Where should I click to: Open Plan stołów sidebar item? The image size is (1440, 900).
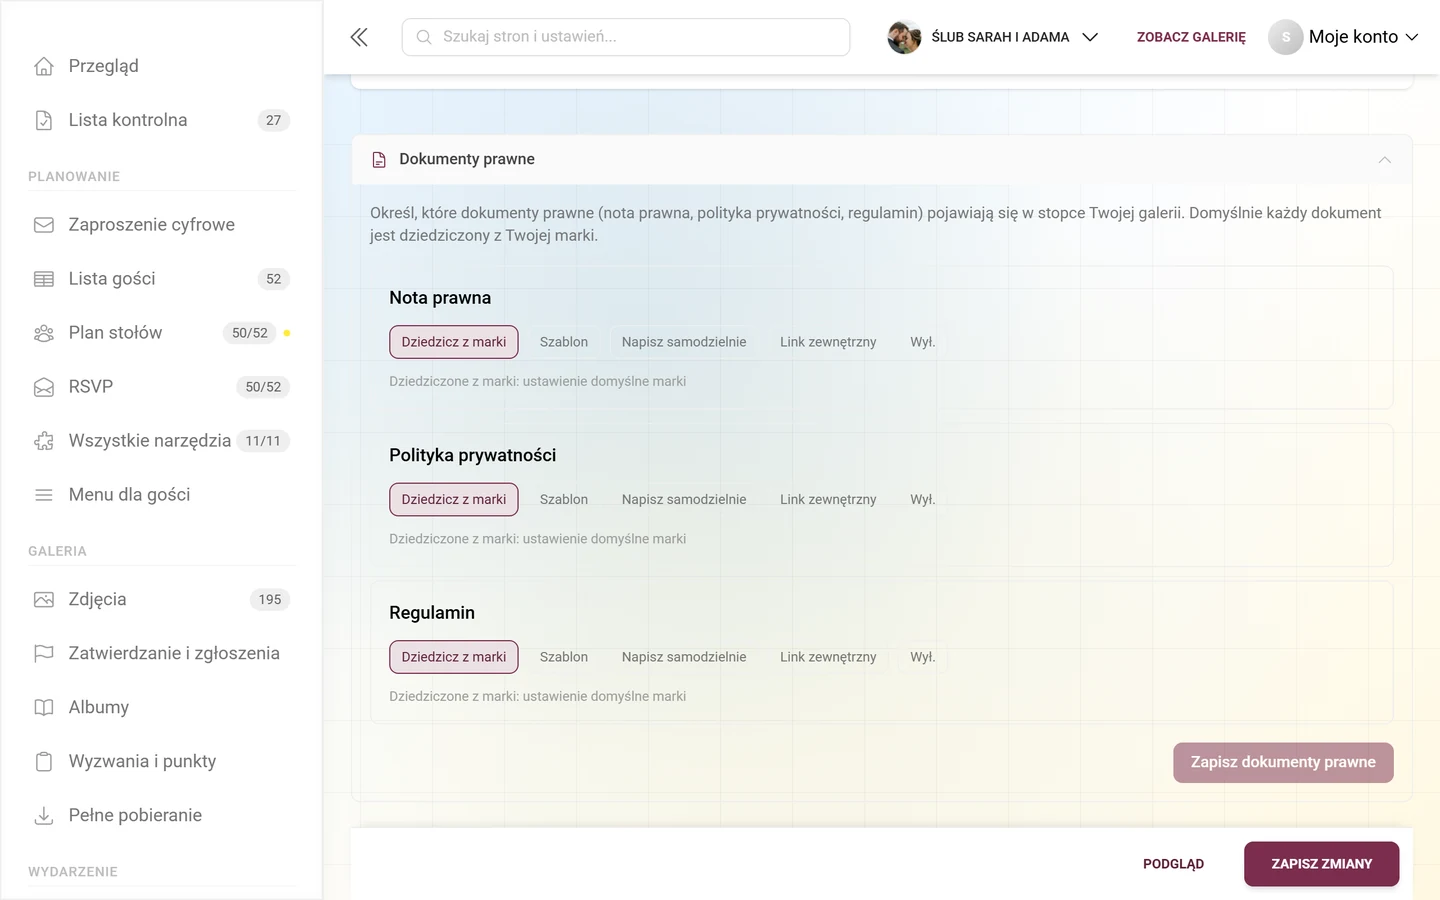(x=161, y=333)
